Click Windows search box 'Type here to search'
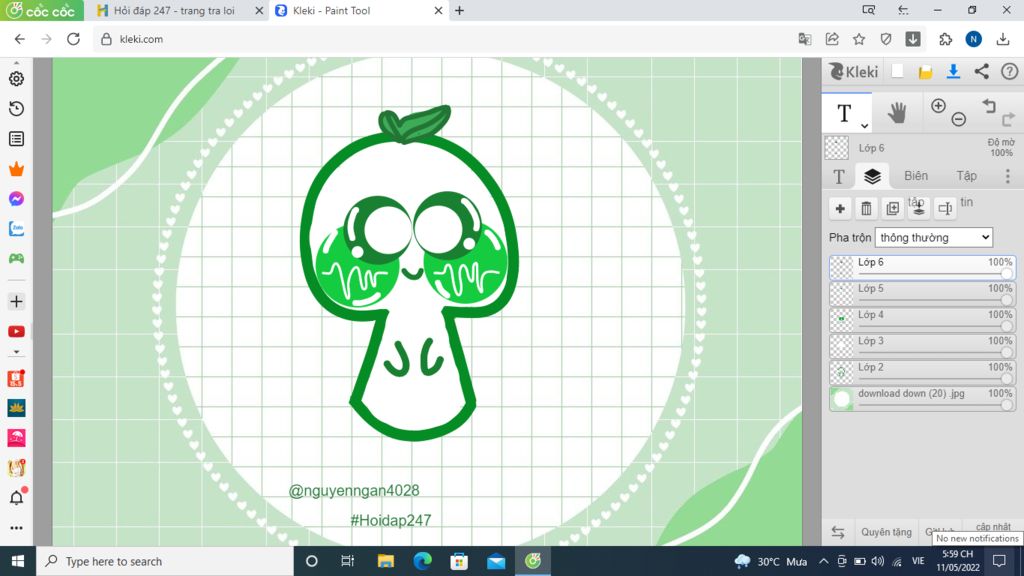 [165, 561]
